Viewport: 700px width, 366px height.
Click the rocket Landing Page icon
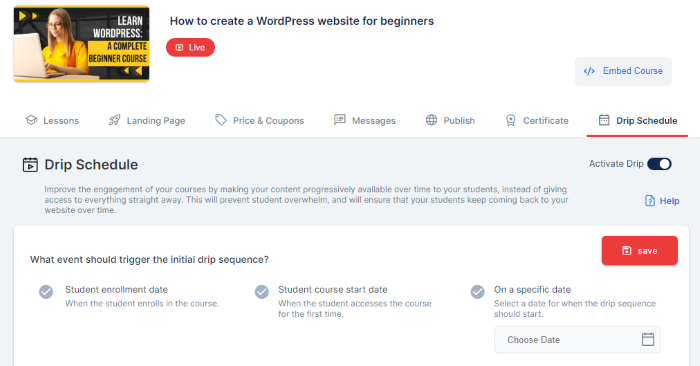(115, 120)
